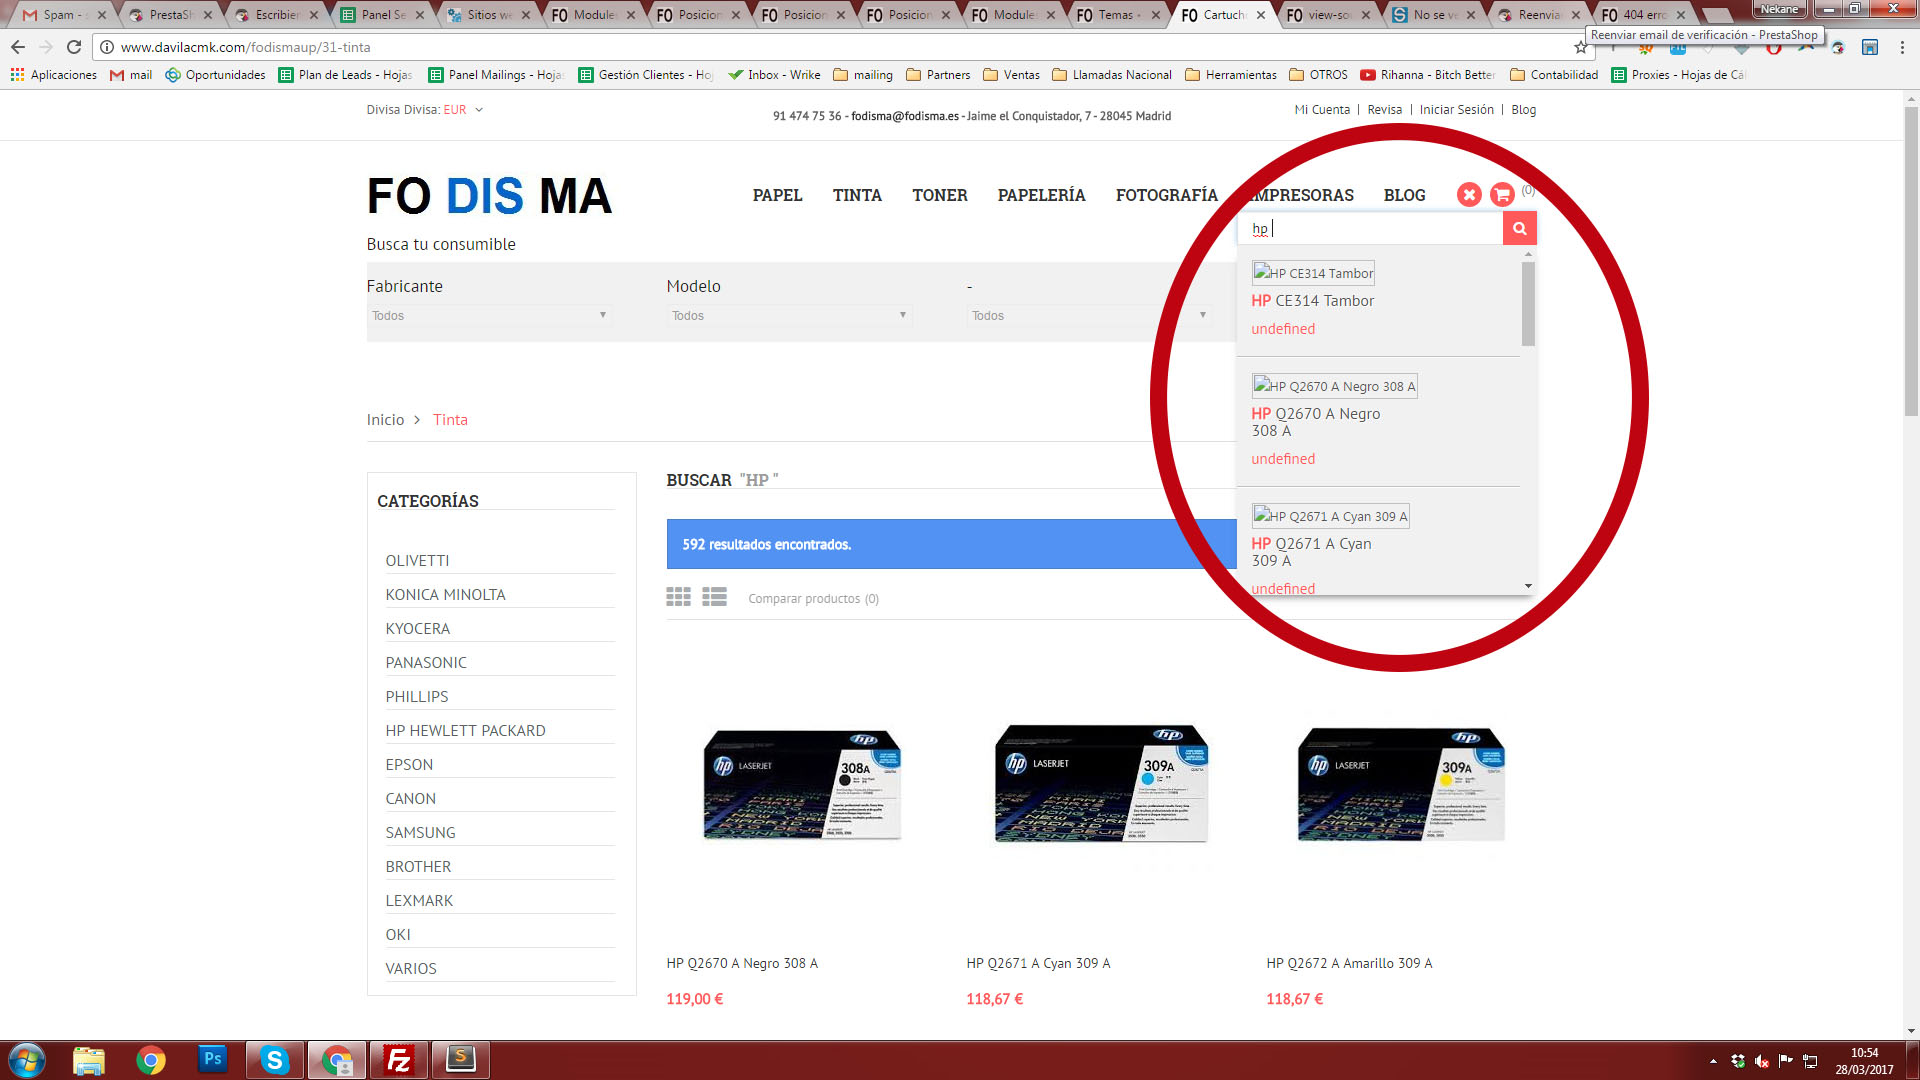This screenshot has width=1920, height=1080.
Task: Click the red search magnifier button
Action: coord(1519,229)
